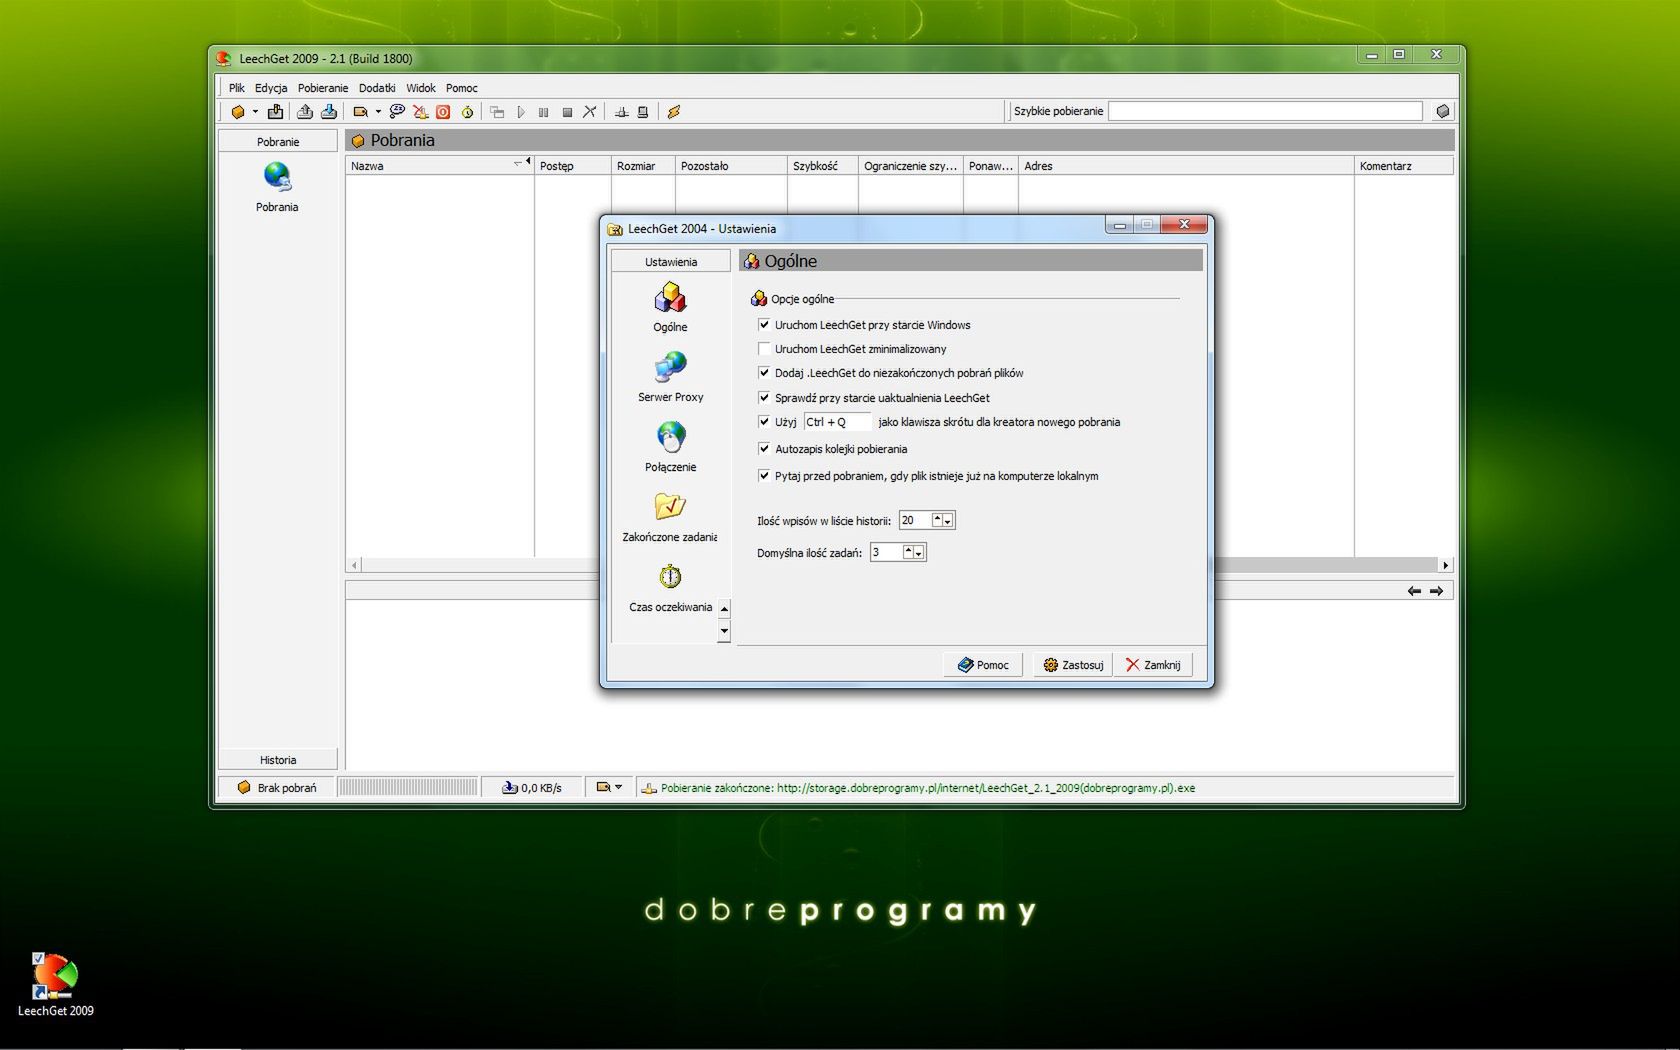This screenshot has width=1680, height=1050.
Task: Click the import (down arrow tray) toolbar icon
Action: (328, 112)
